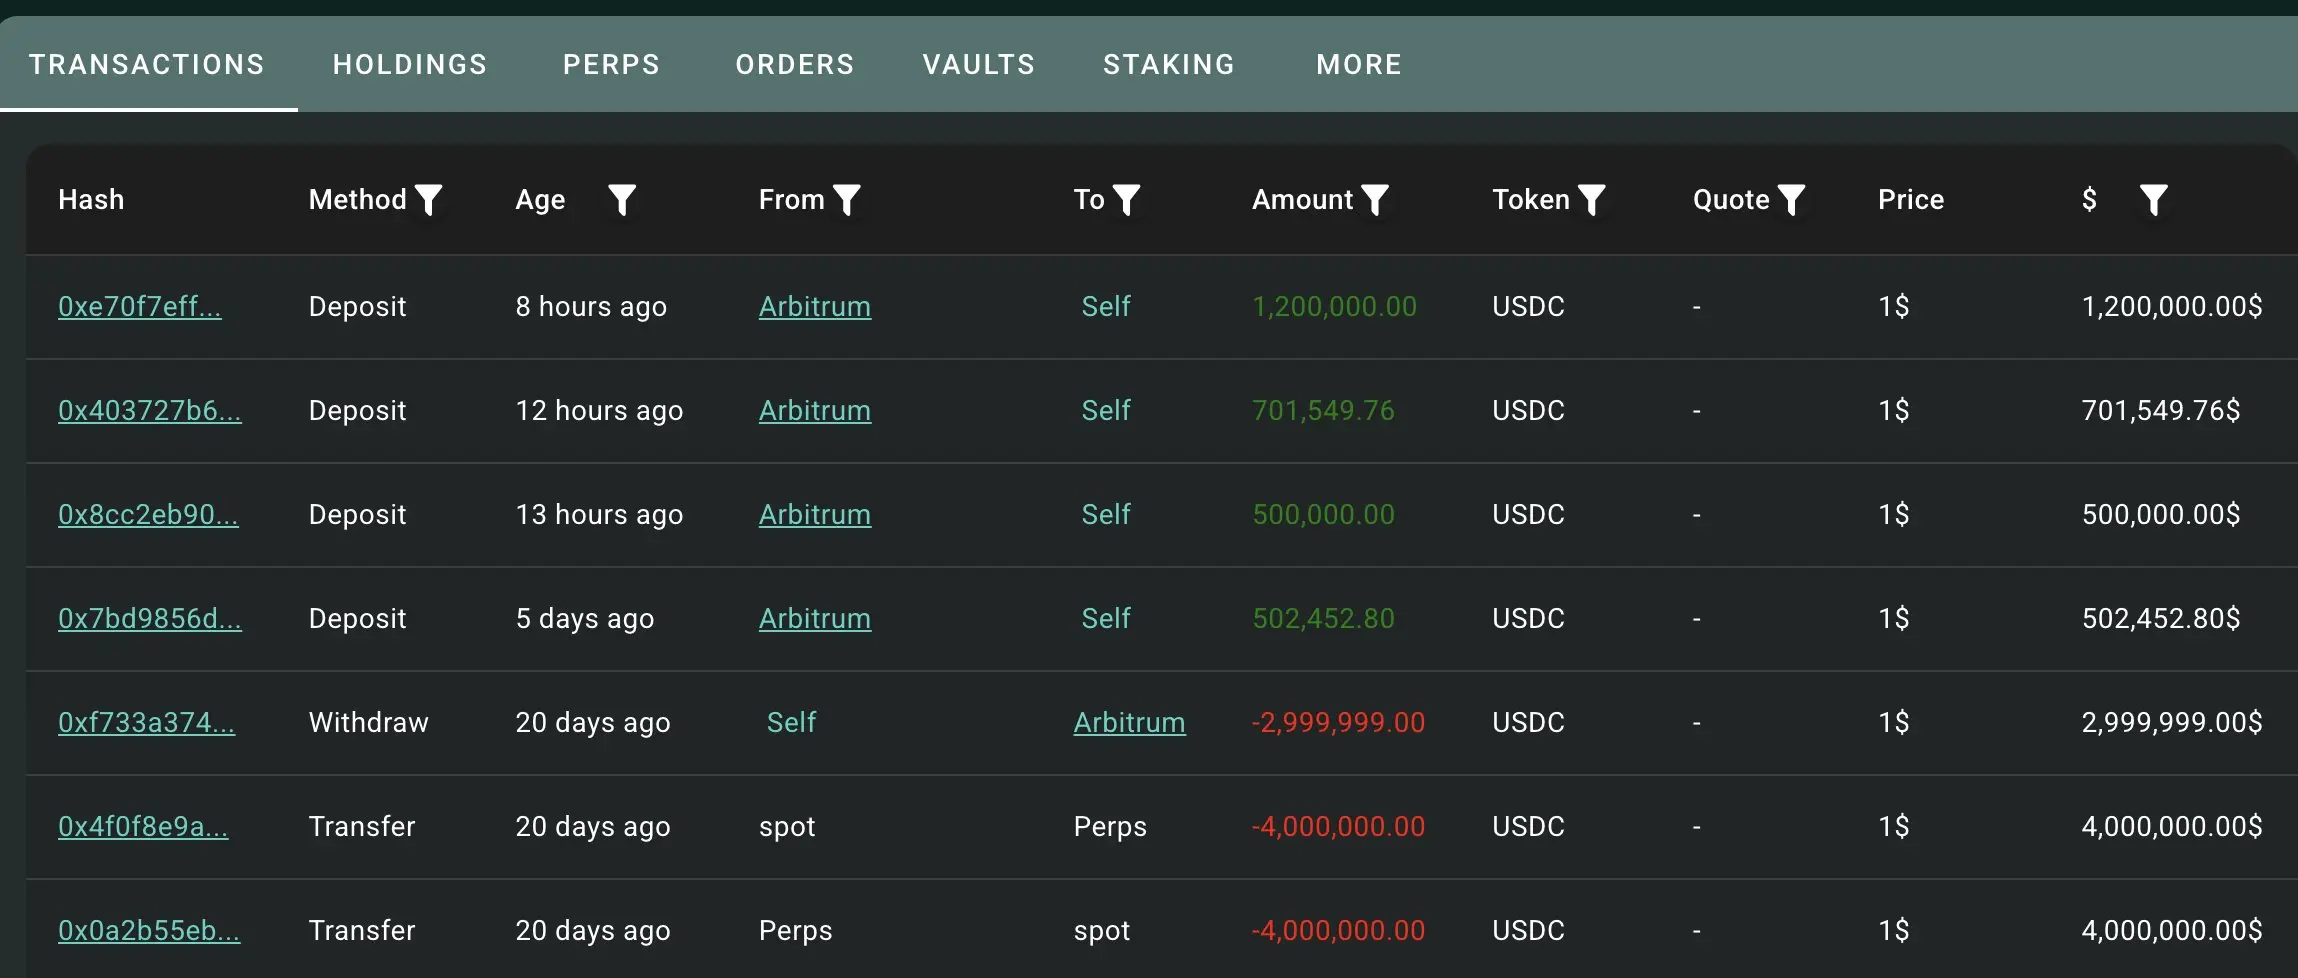The image size is (2298, 978).
Task: Click the Arbitrum destination of the Withdraw row
Action: click(x=1129, y=723)
